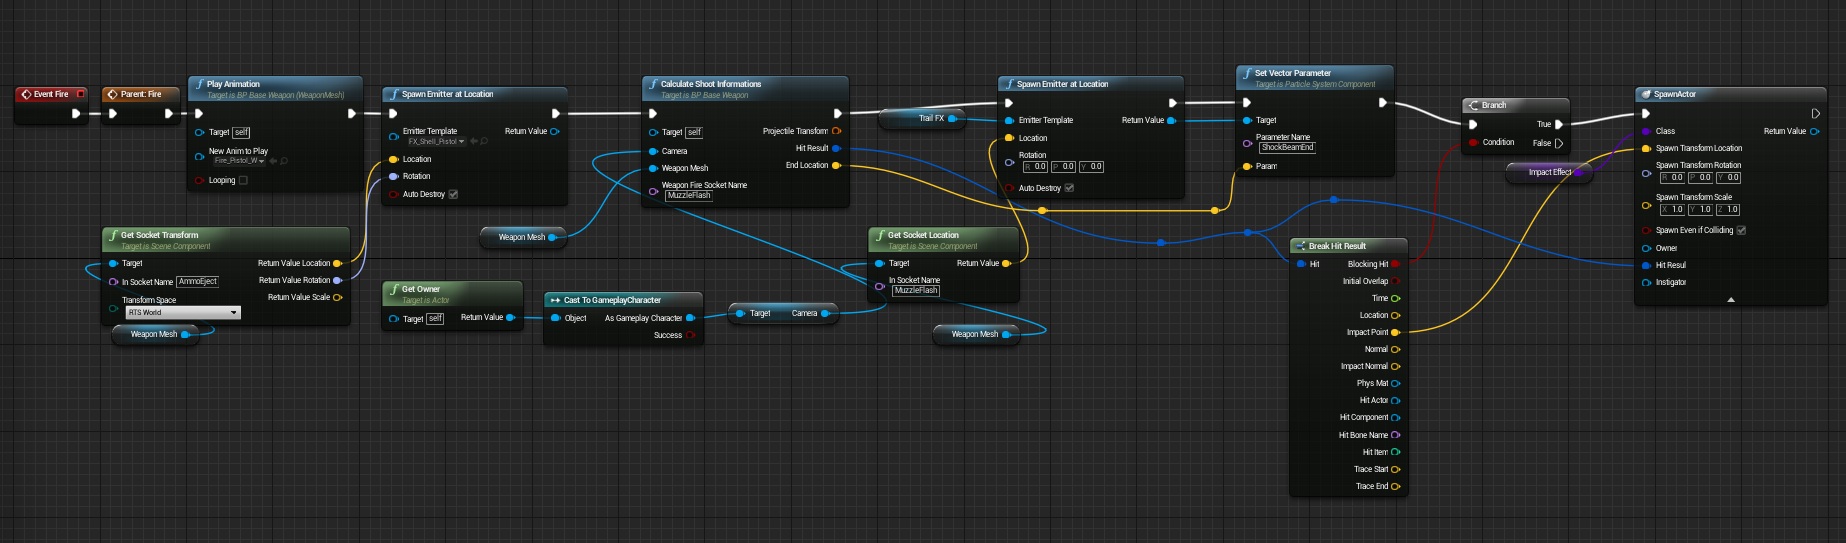Open the FX_Shell_Pistol emitter template dropdown
Screen dimensions: 1846x543
[x=436, y=141]
